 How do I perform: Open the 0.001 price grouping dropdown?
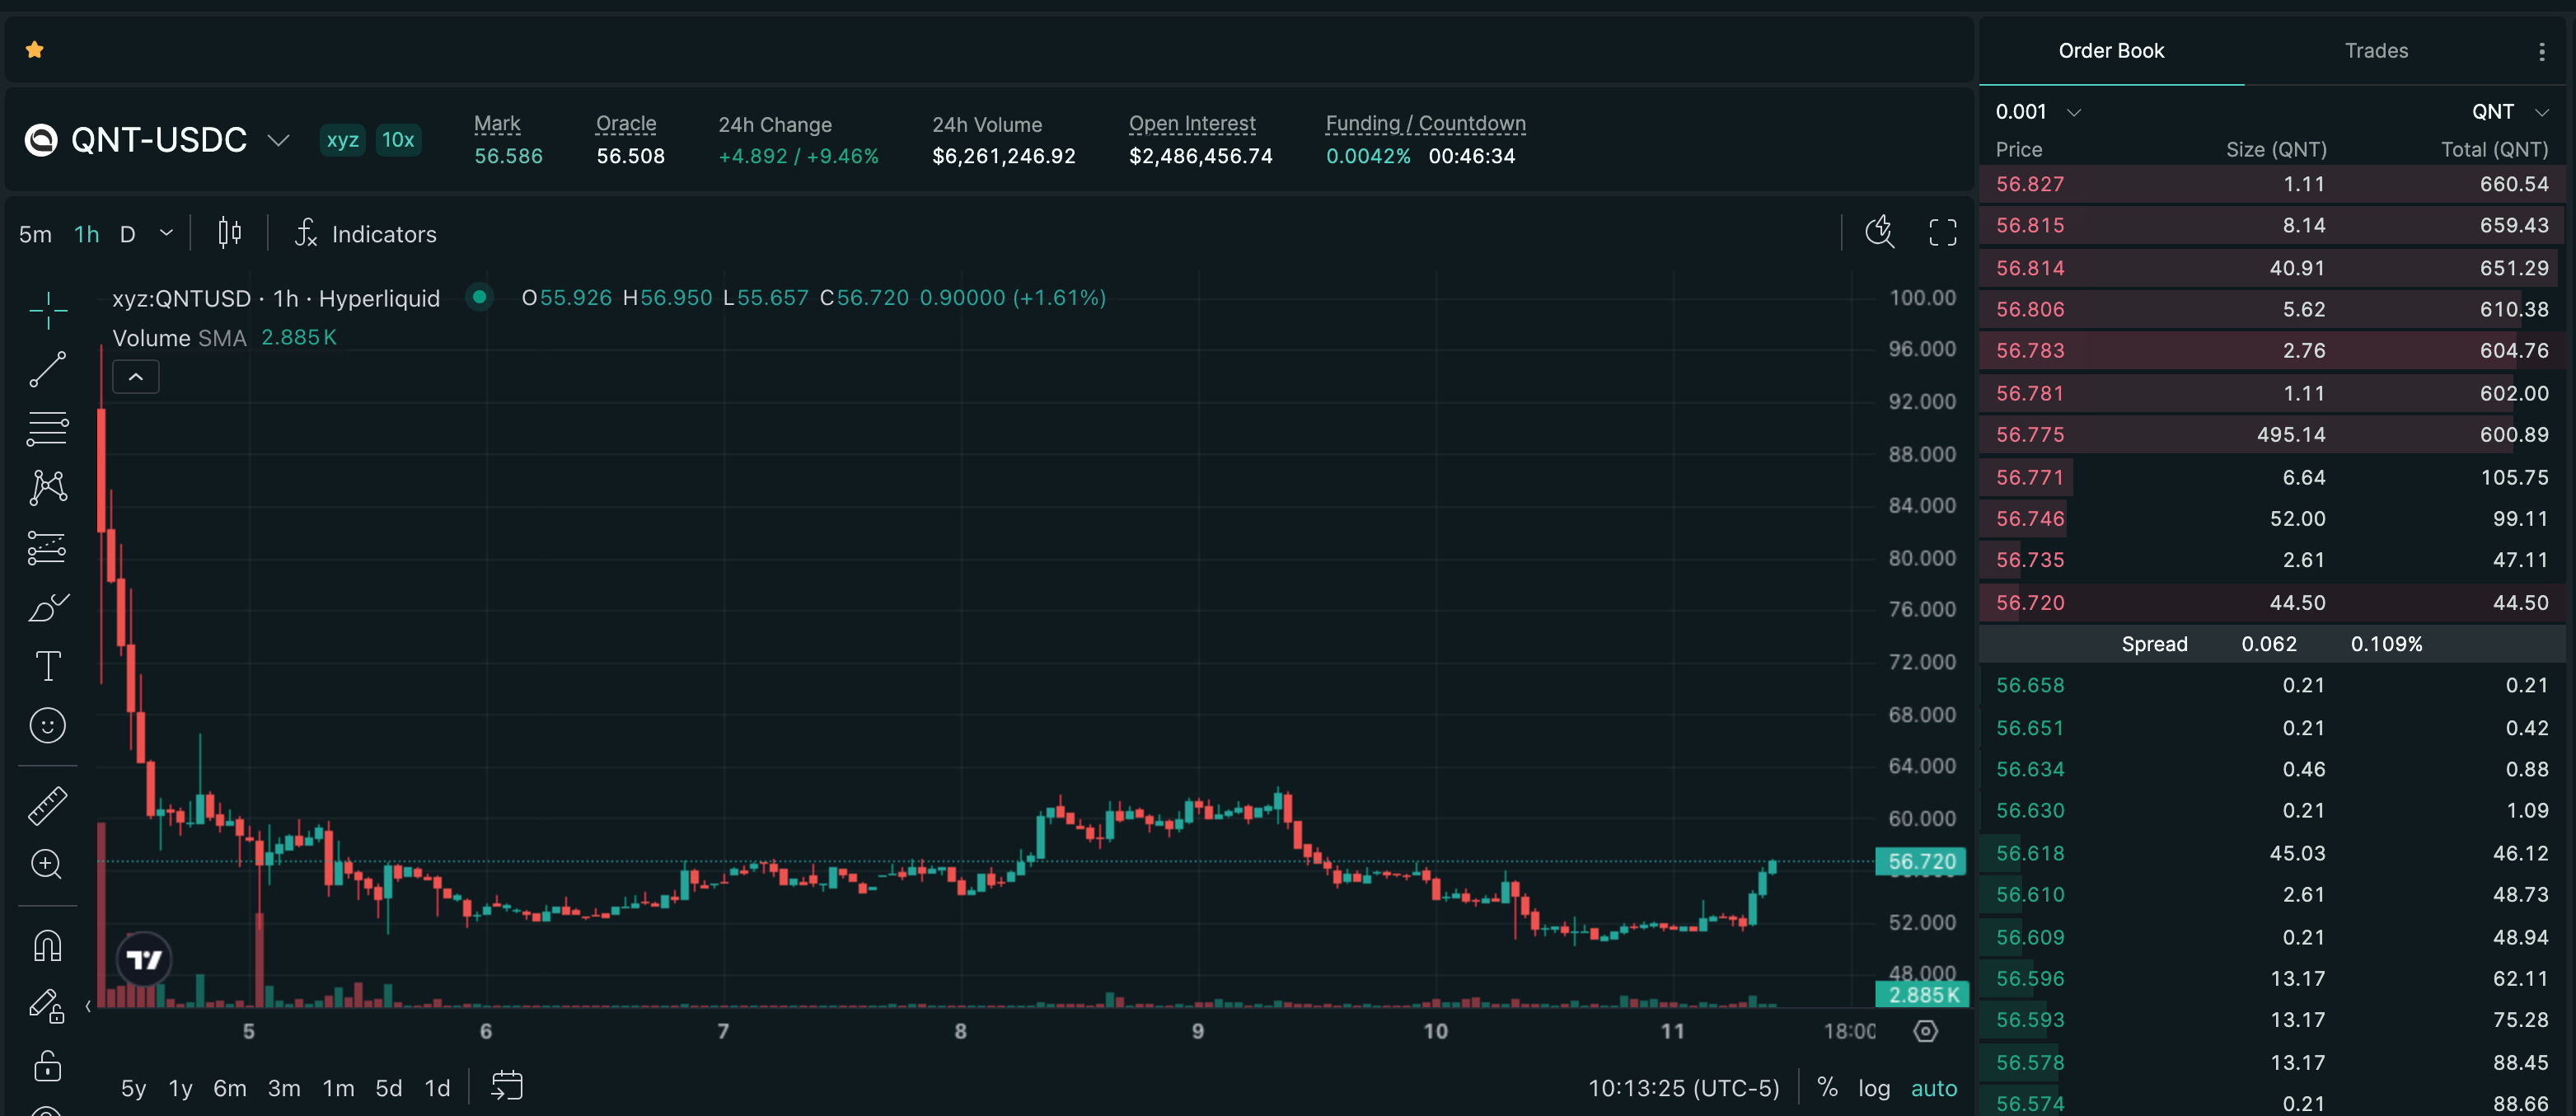click(2038, 112)
